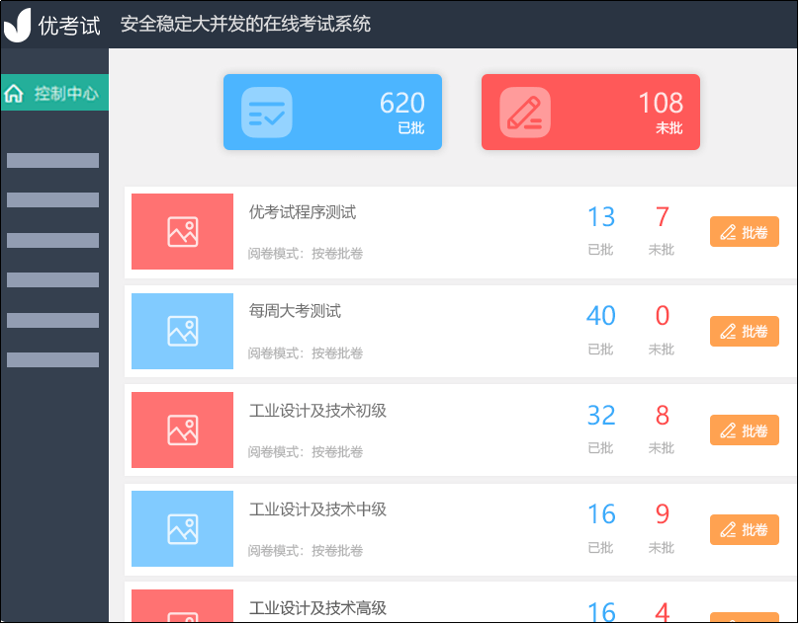Open the red 108 未批 summary card
Screen dimensions: 800x625
tap(591, 112)
